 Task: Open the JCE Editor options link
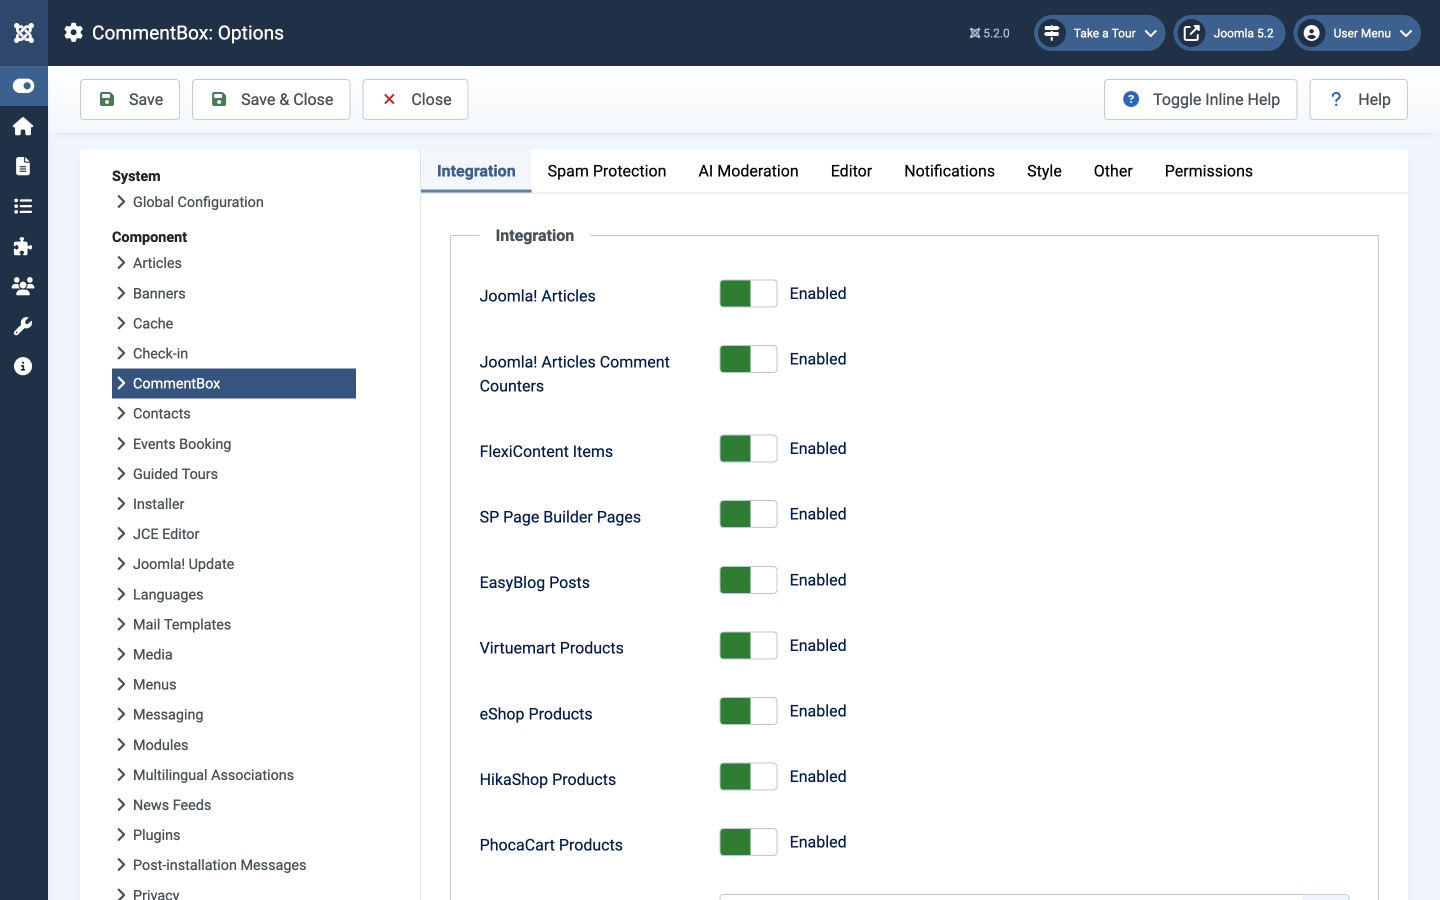234,534
